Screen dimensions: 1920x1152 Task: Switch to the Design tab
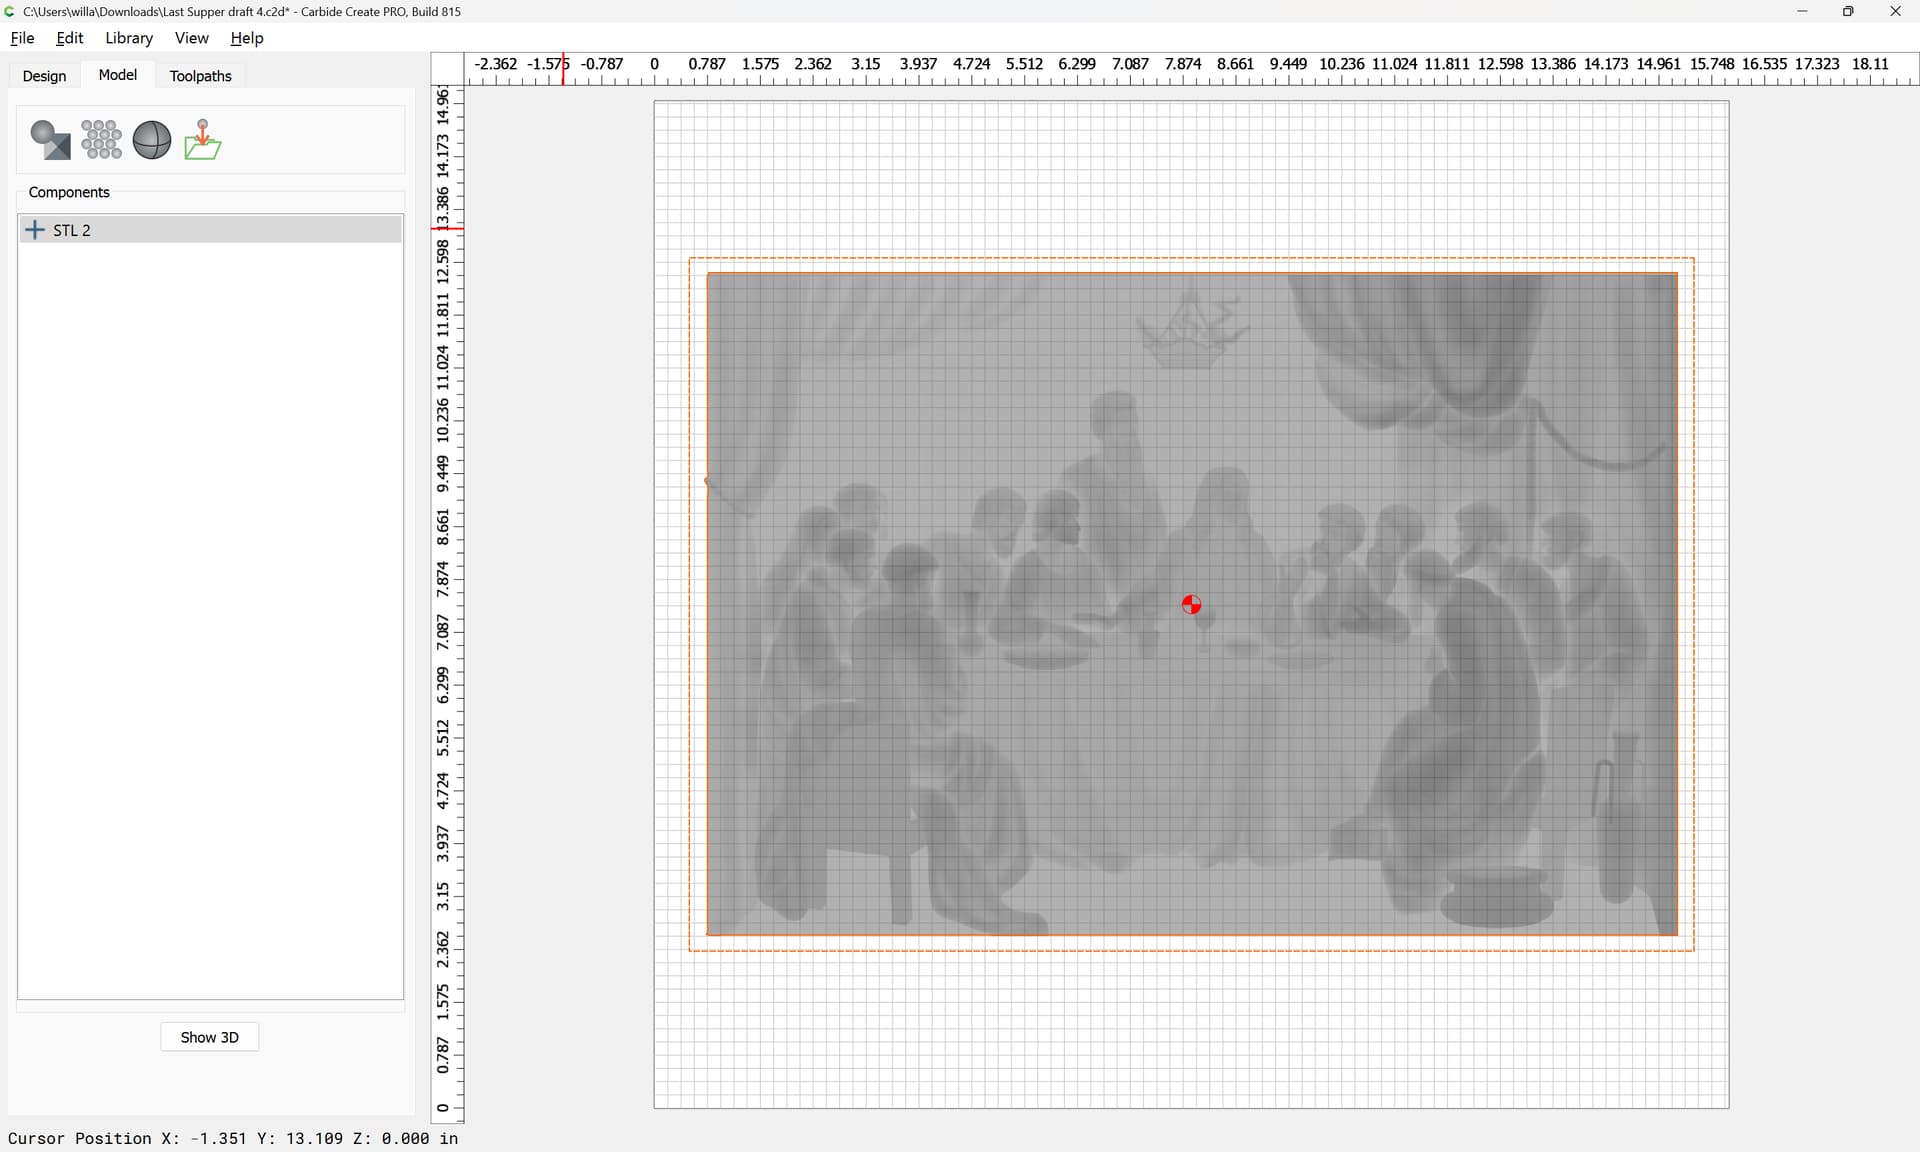pyautogui.click(x=45, y=76)
